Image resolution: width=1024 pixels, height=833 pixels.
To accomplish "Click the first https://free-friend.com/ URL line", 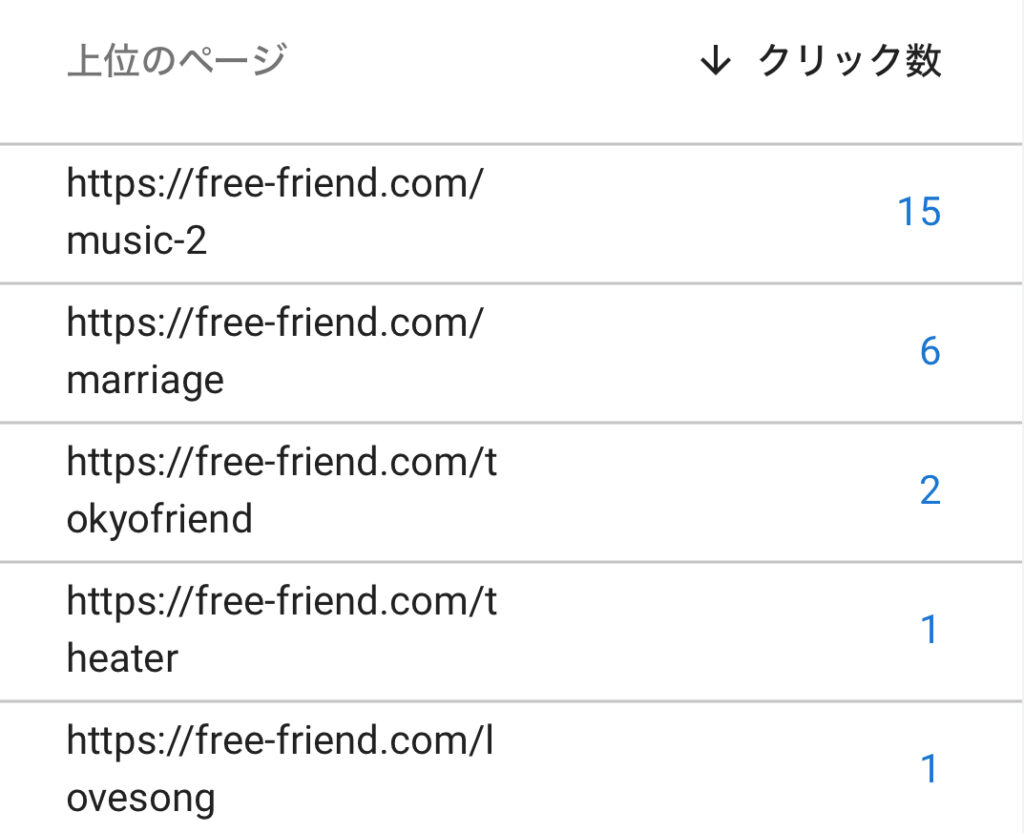I will (275, 183).
